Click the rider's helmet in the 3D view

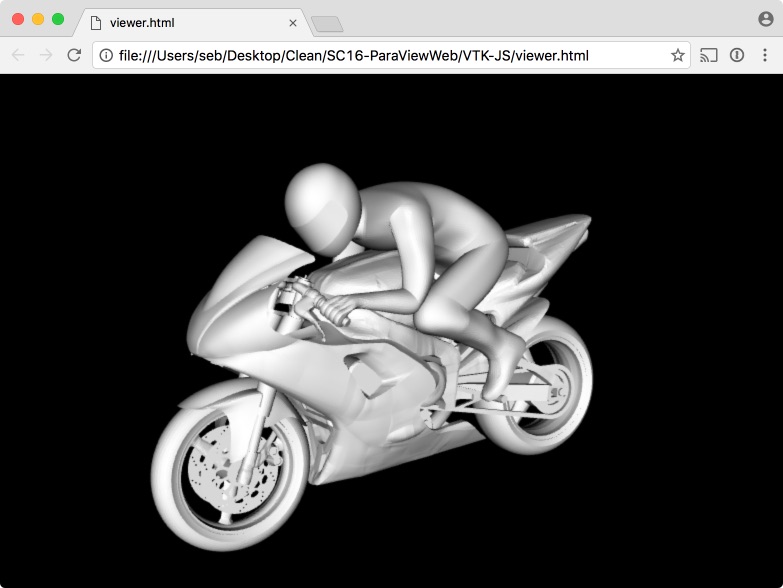(x=323, y=208)
